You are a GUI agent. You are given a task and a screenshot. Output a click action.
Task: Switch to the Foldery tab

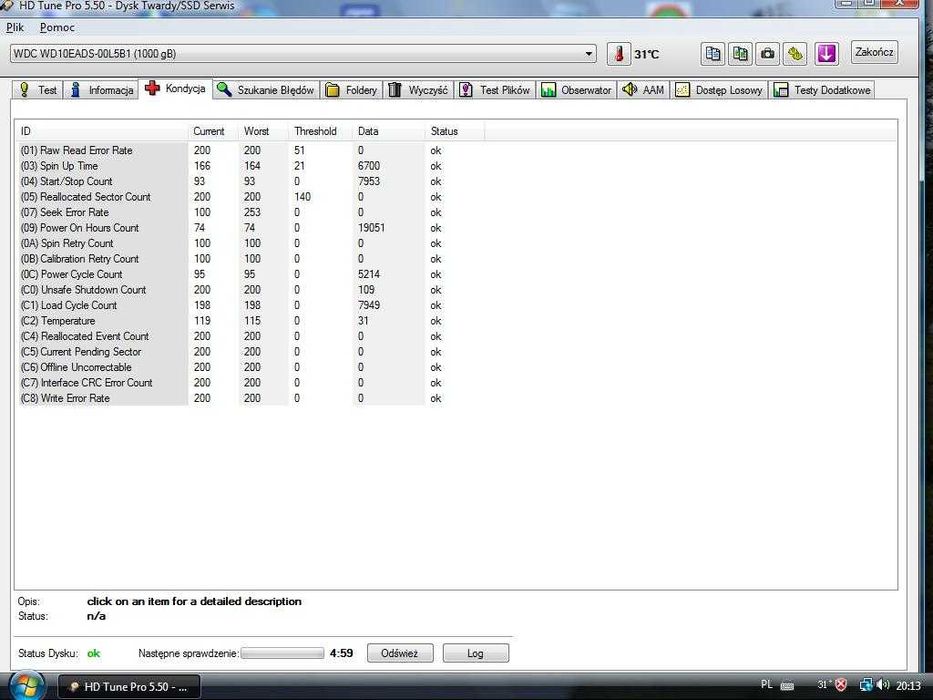click(352, 90)
